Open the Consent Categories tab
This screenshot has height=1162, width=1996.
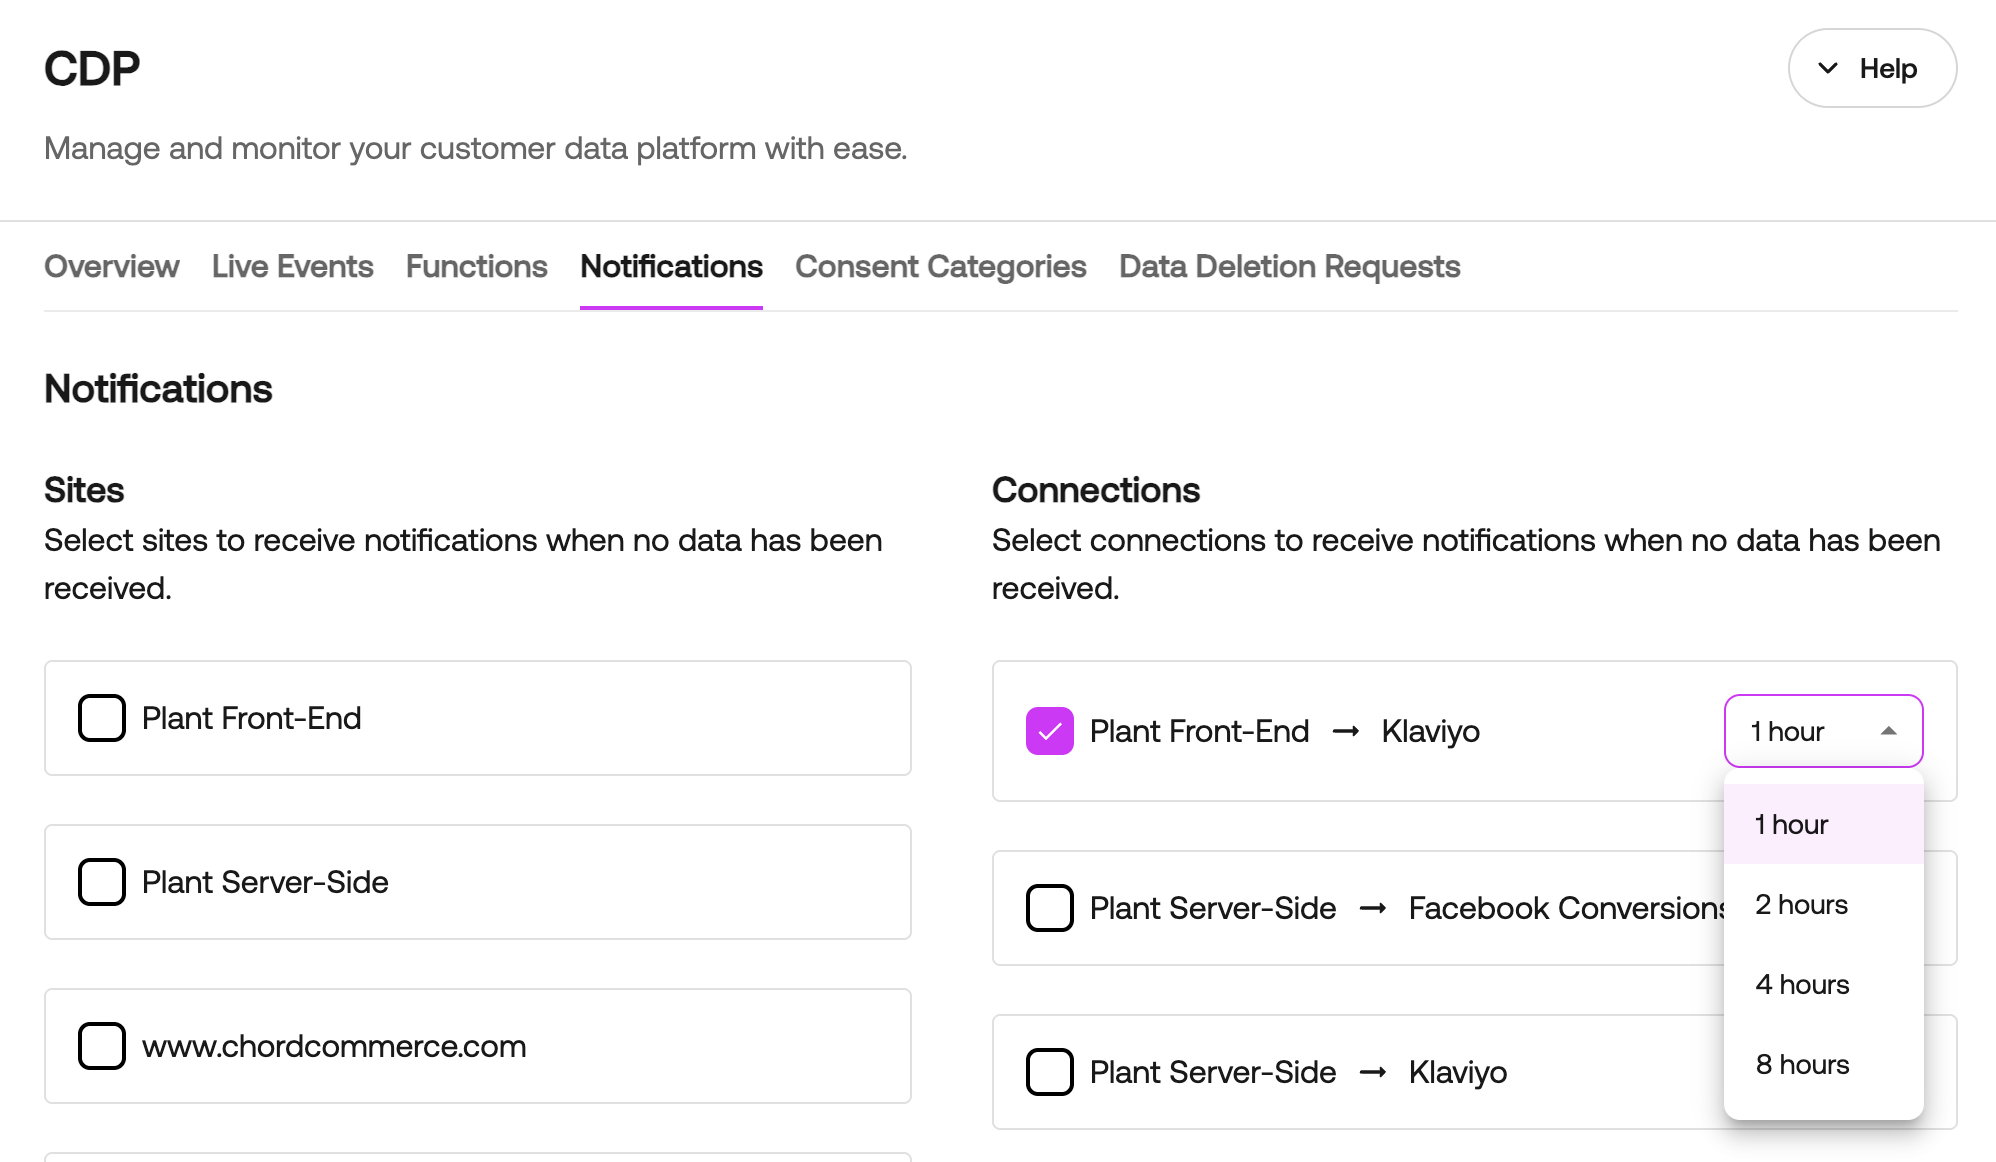click(940, 266)
